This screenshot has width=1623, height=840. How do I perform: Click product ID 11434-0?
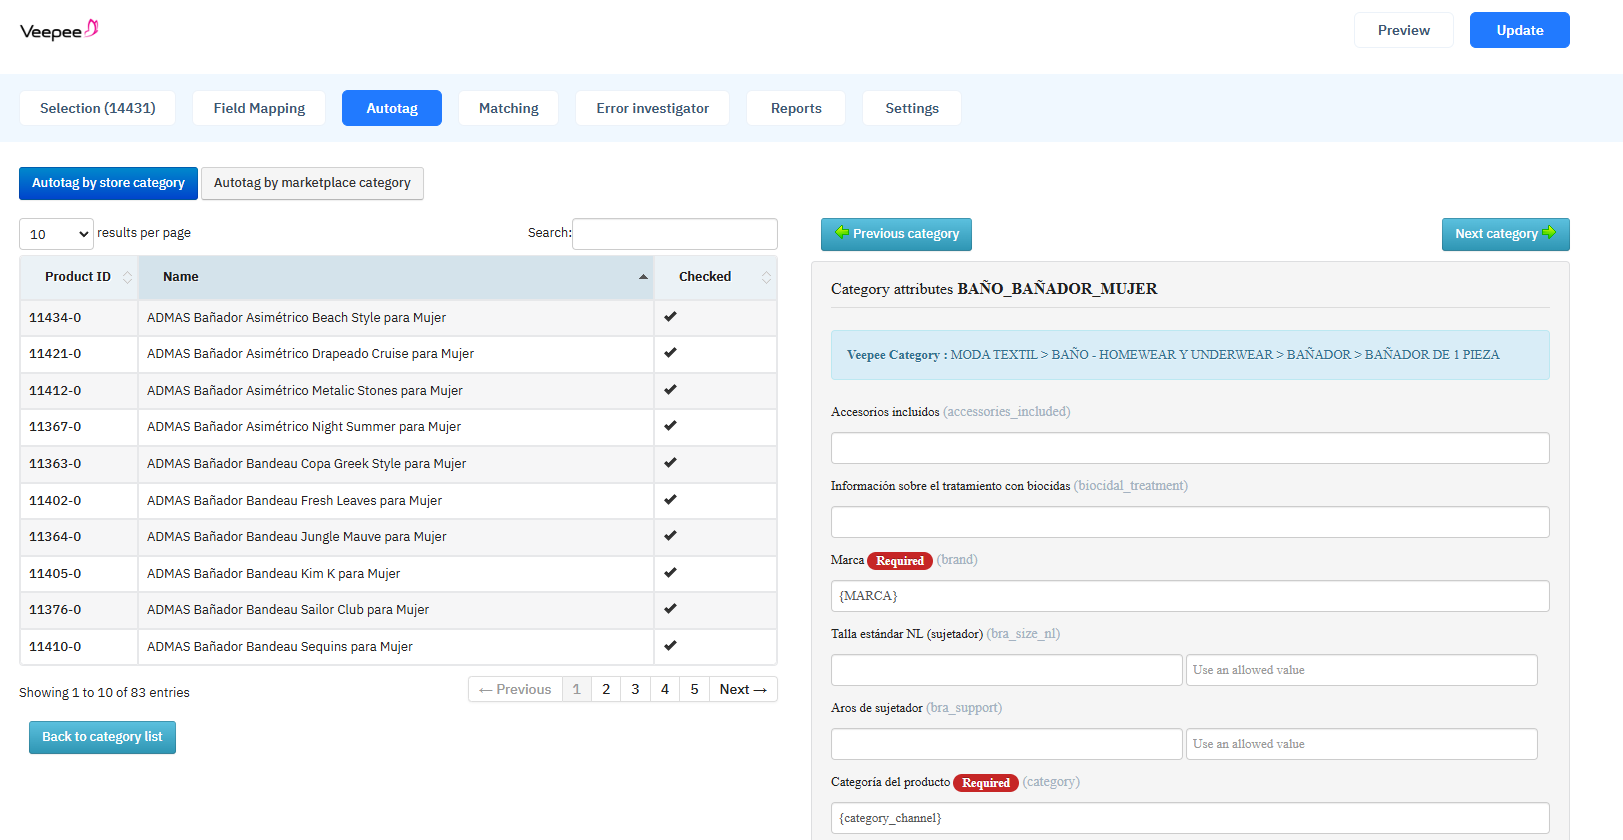[x=55, y=318]
